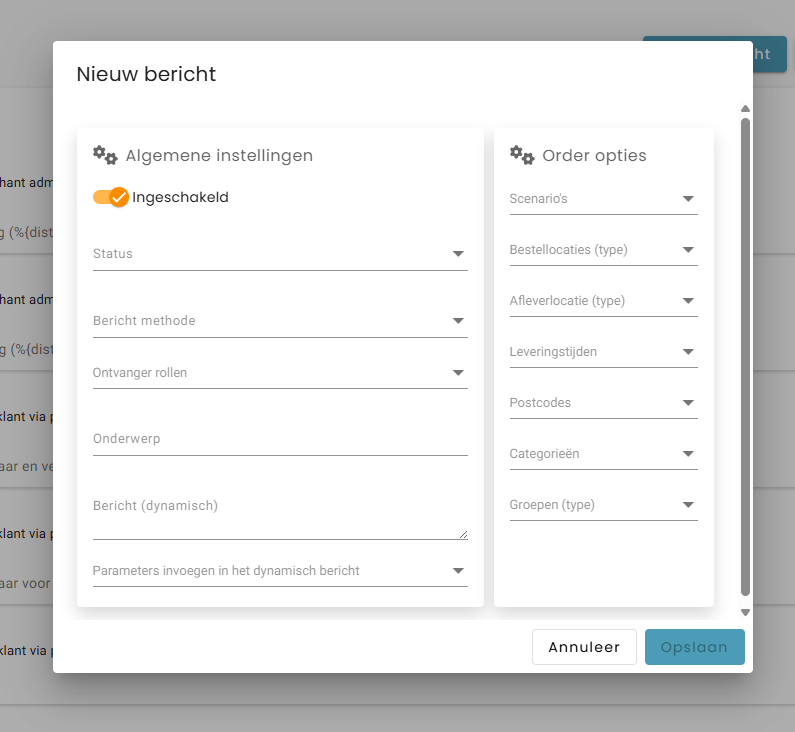795x732 pixels.
Task: Disable the Ingeschakeld toggle switch
Action: pos(111,197)
